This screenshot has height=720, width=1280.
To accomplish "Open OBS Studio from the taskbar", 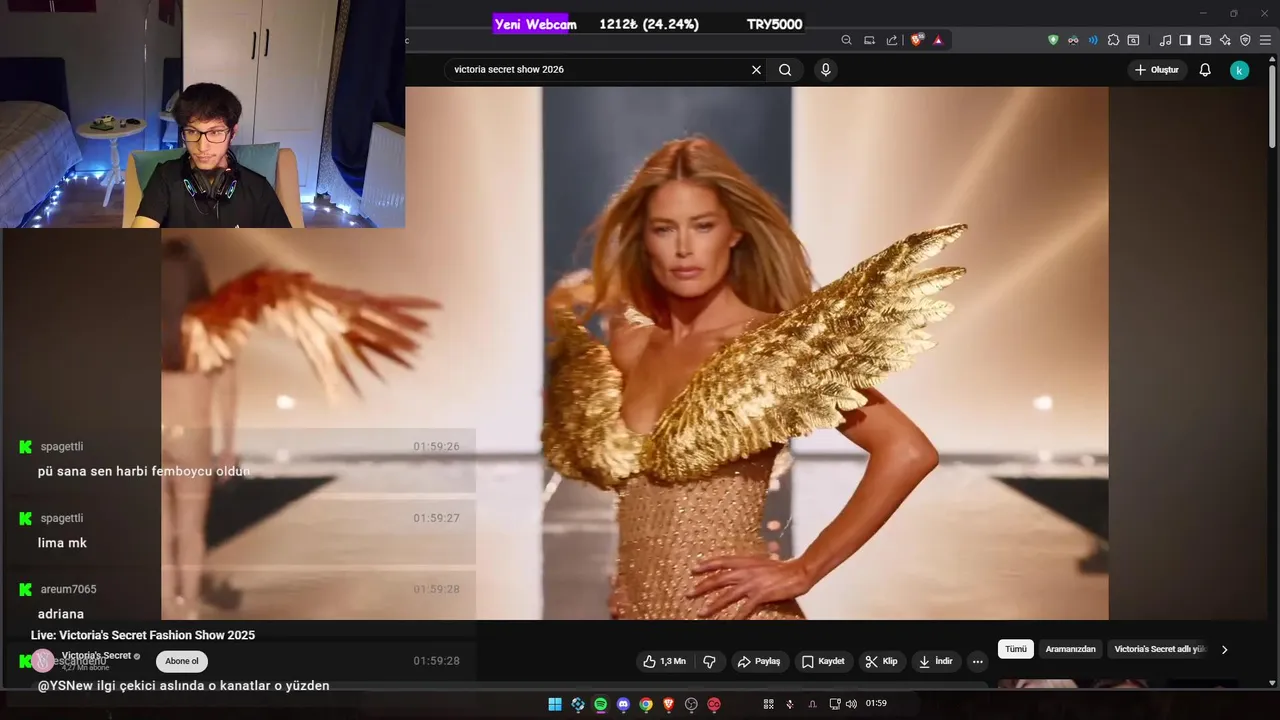I will point(691,704).
